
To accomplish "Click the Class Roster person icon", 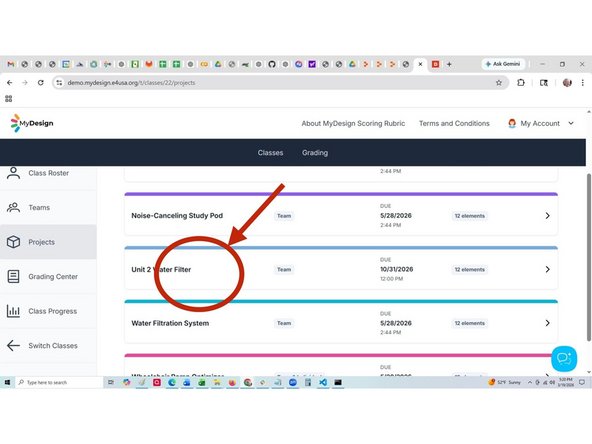I will (x=13, y=173).
